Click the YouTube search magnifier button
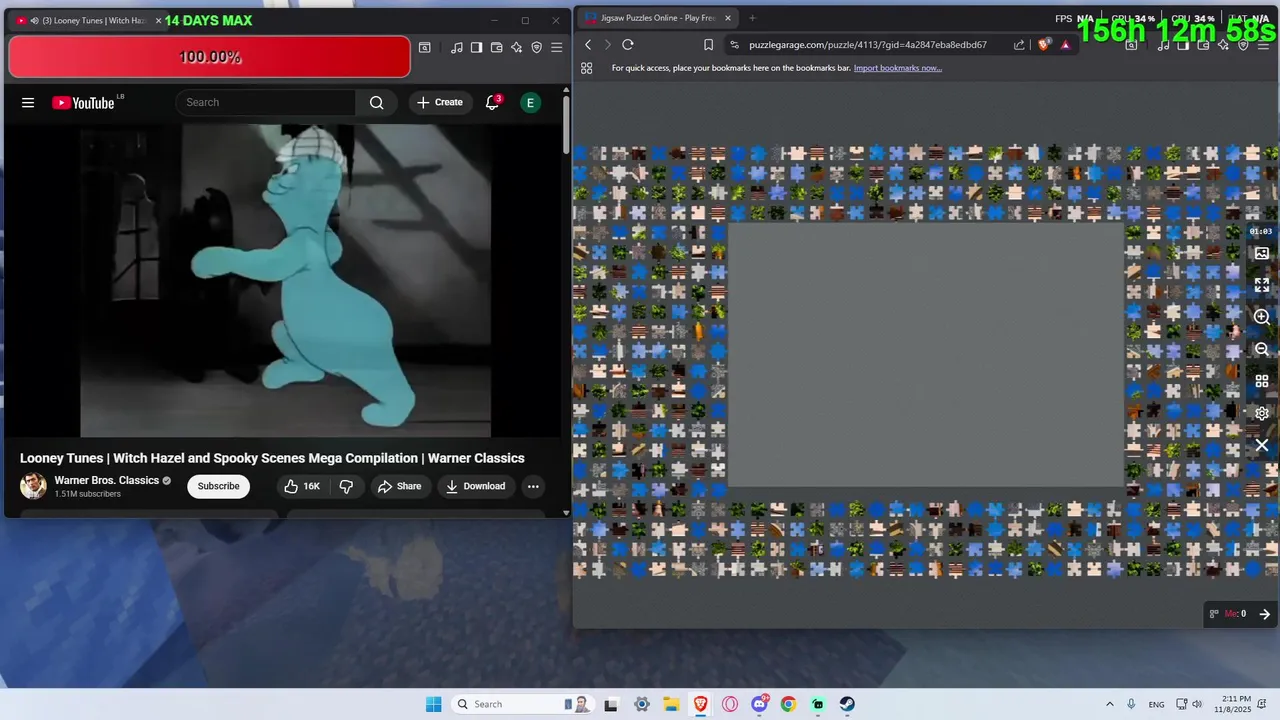The image size is (1280, 720). point(376,102)
